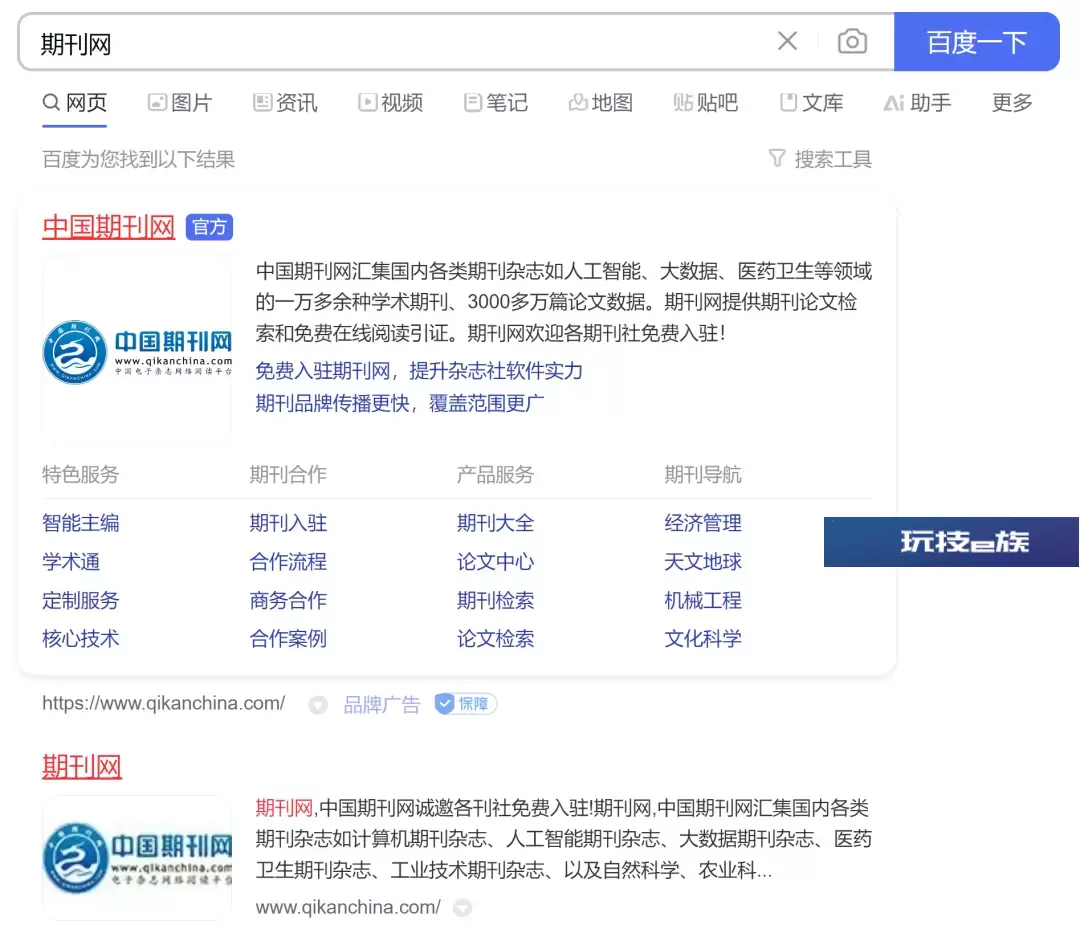Open the 中国期刊网 result title
Viewport: 1080px width, 933px height.
[109, 227]
